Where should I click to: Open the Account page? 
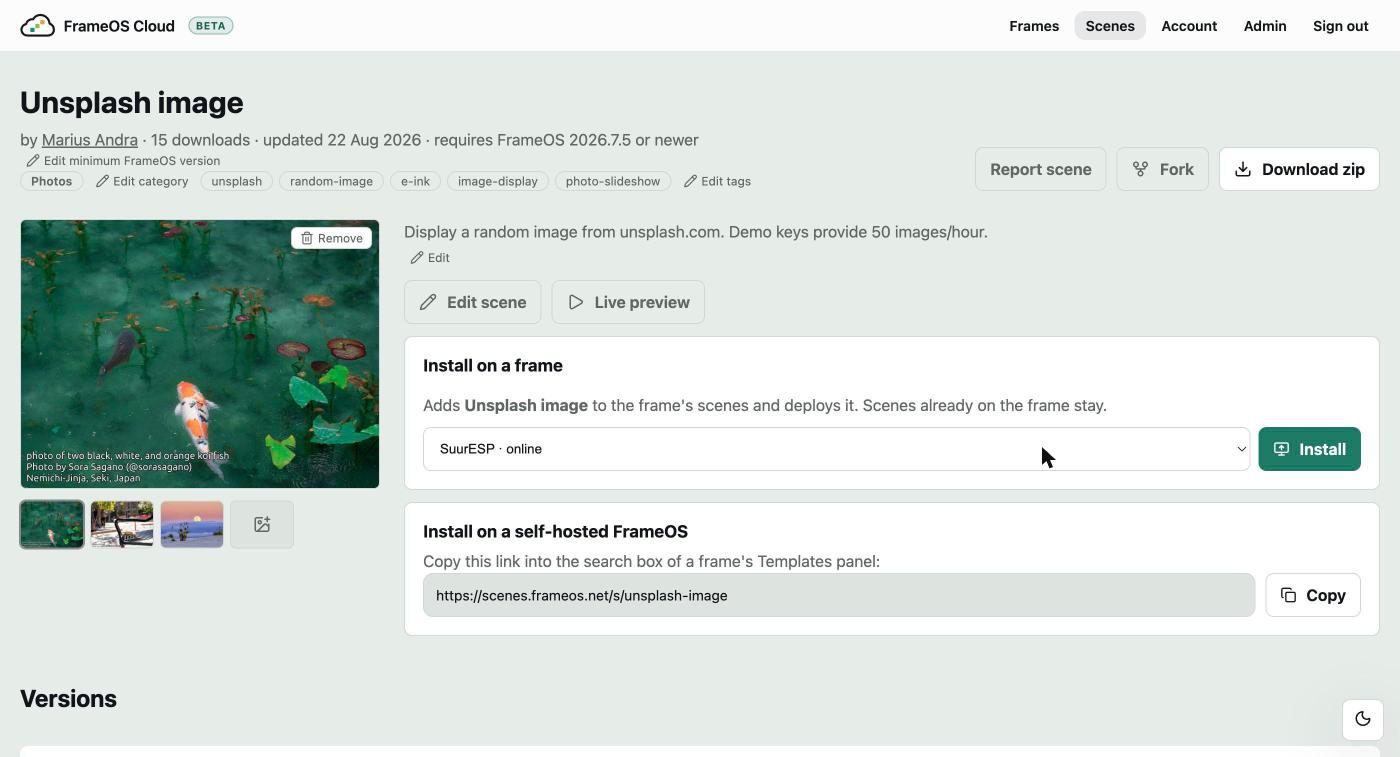click(1189, 26)
